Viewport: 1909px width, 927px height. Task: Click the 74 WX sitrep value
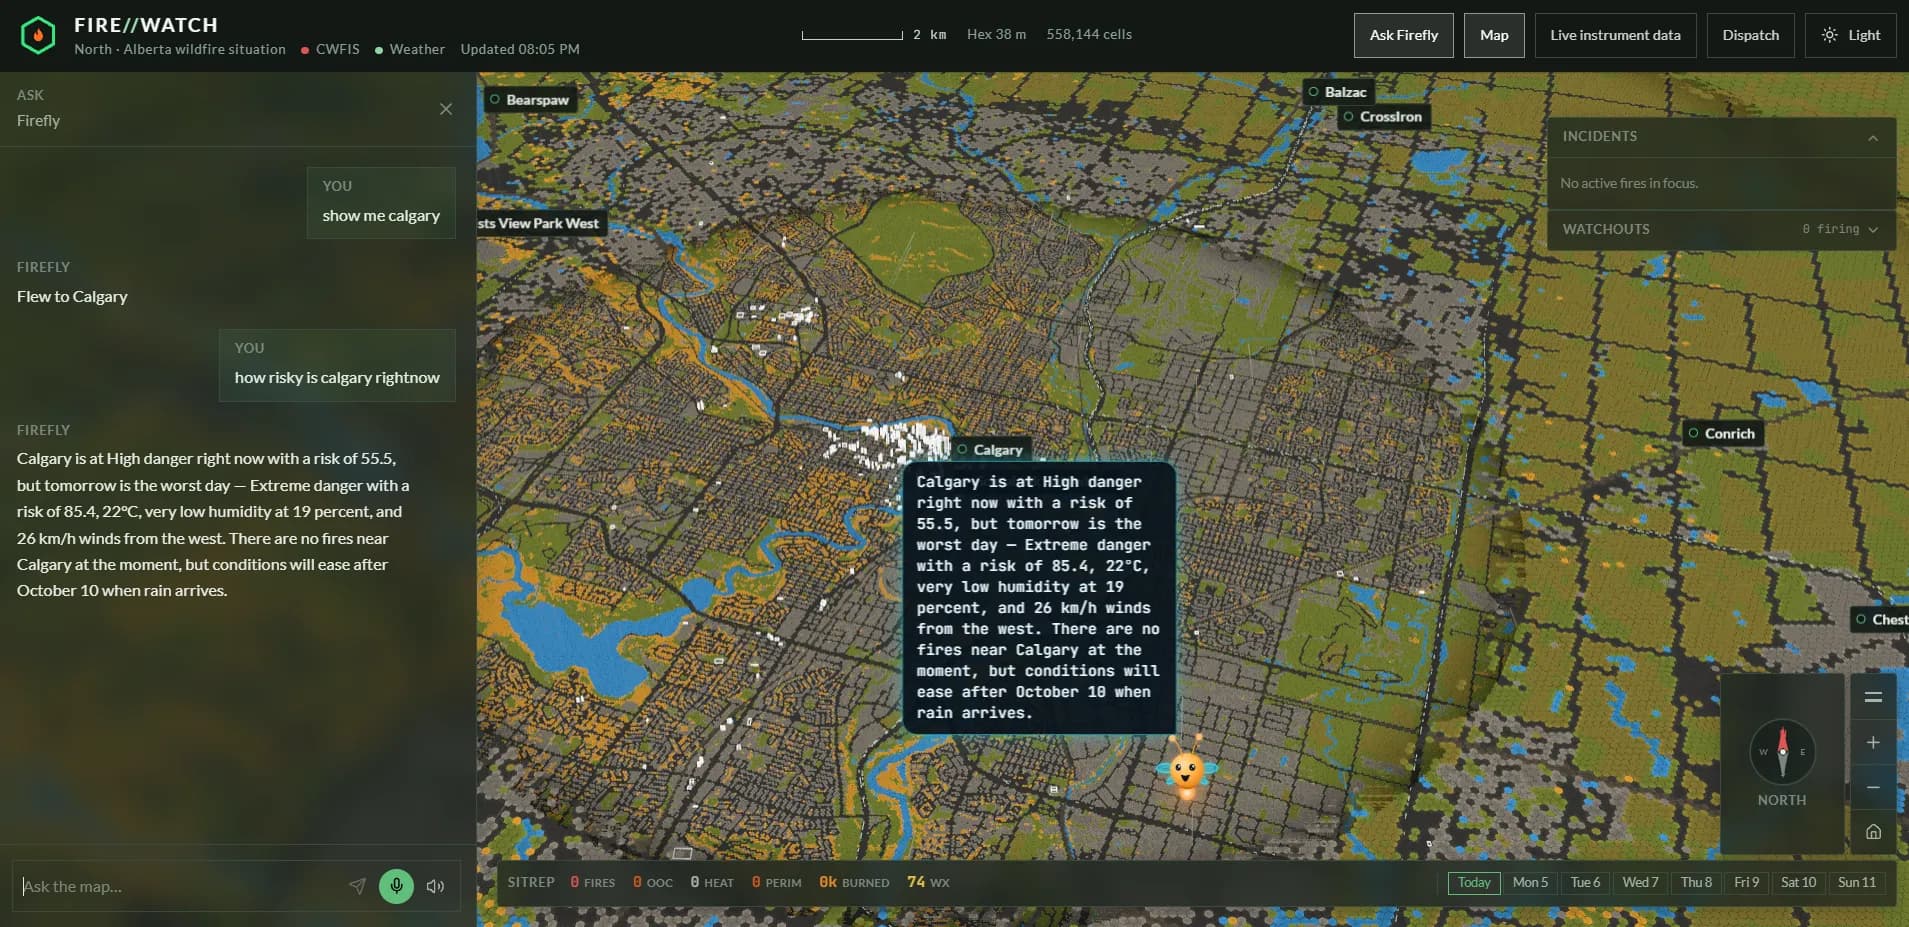(x=928, y=883)
